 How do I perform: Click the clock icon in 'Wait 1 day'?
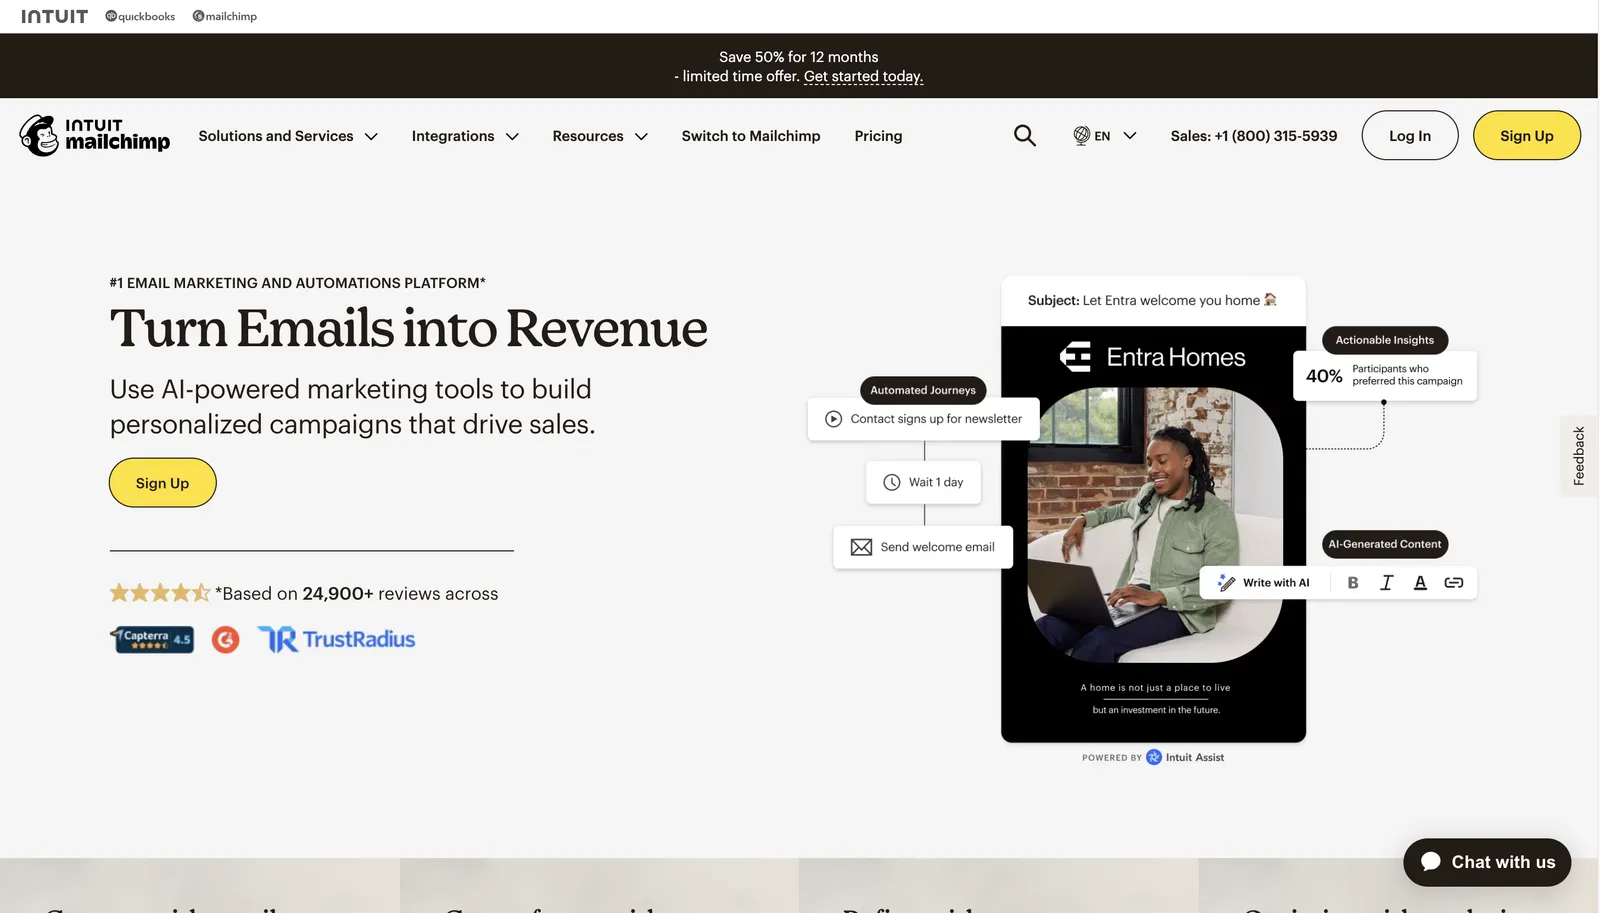coord(892,482)
